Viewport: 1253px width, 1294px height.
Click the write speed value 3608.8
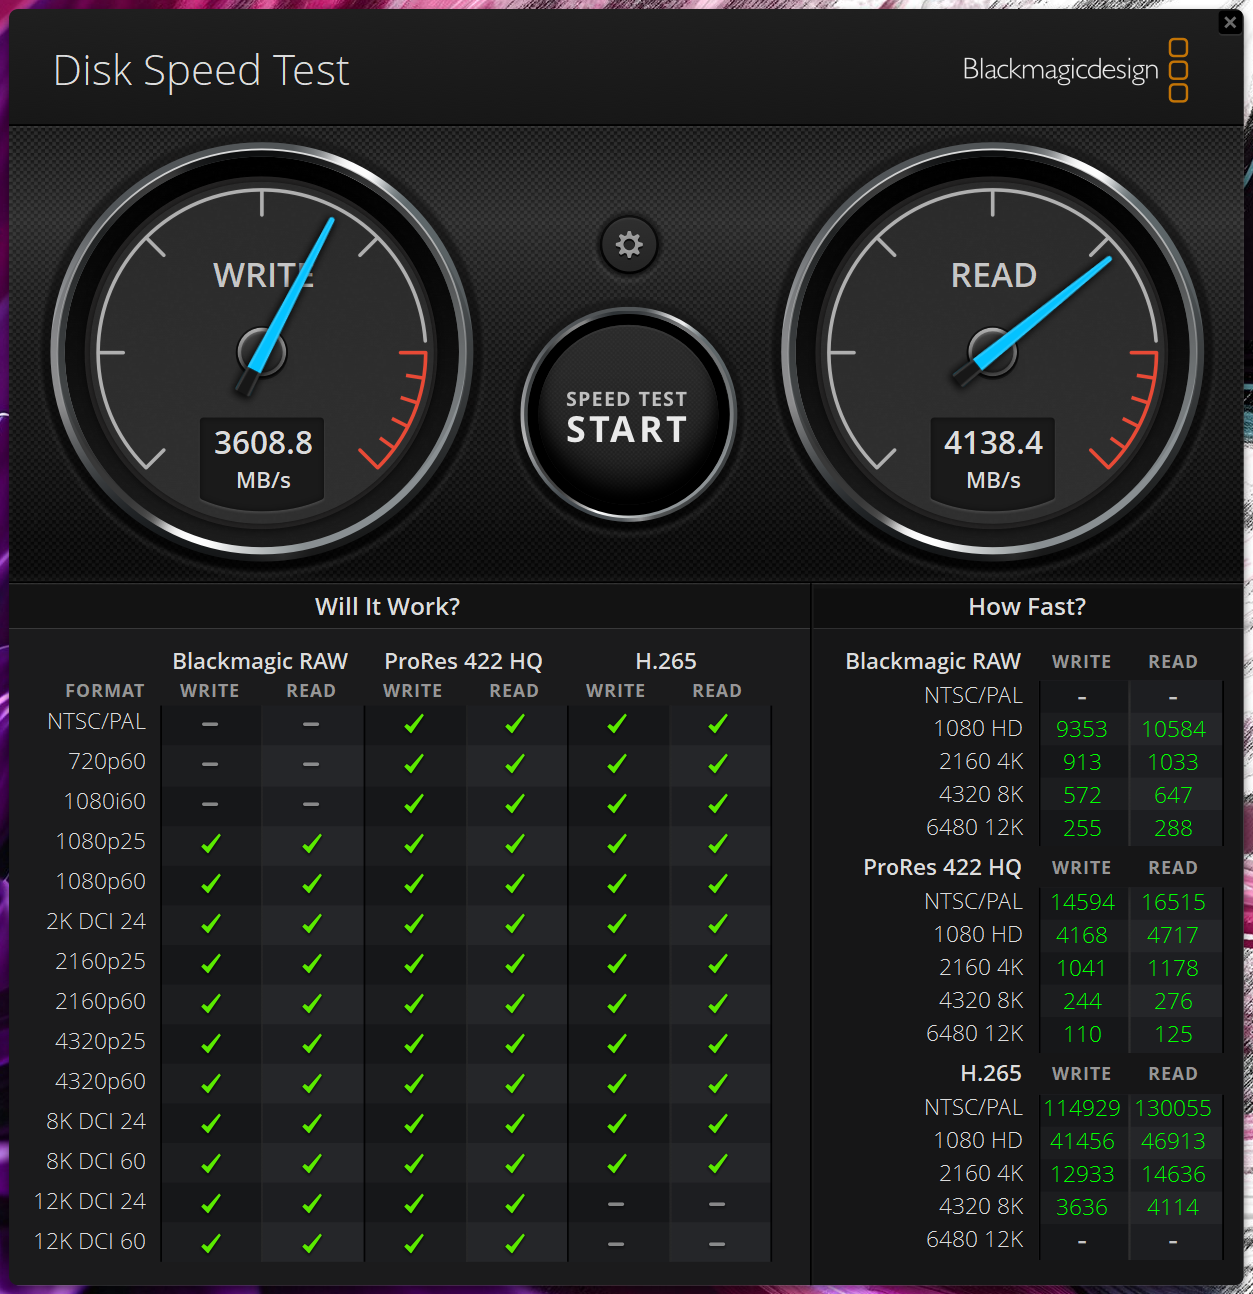click(x=263, y=442)
